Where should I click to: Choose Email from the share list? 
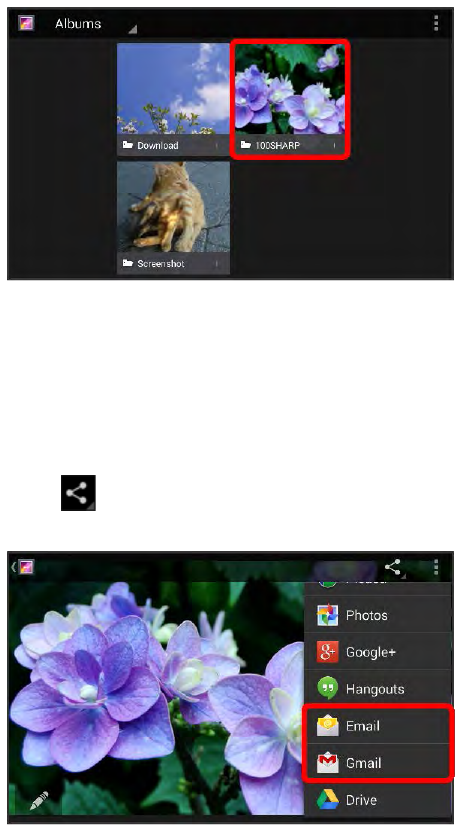pyautogui.click(x=378, y=726)
